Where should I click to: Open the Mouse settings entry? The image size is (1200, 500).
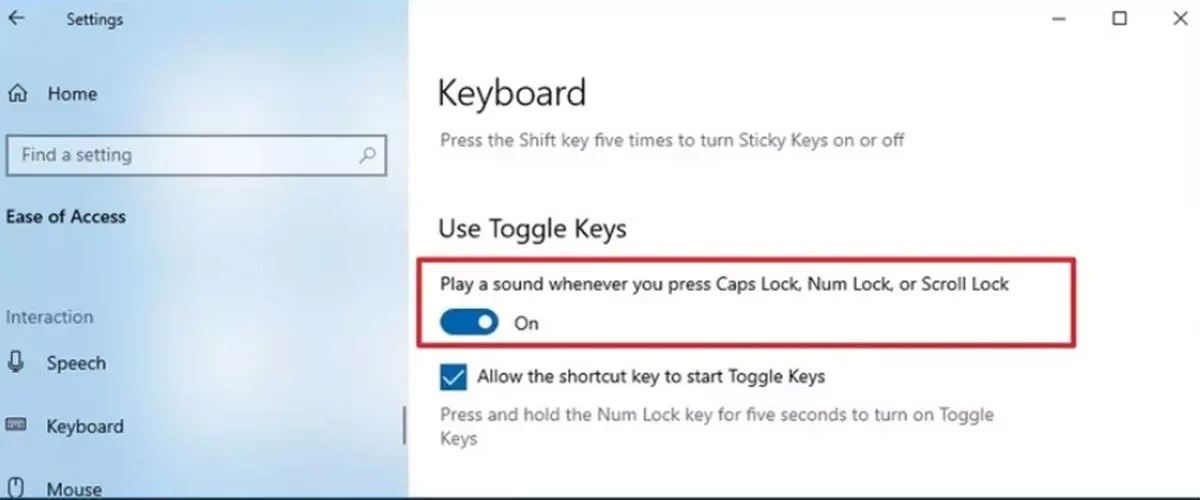(x=74, y=489)
